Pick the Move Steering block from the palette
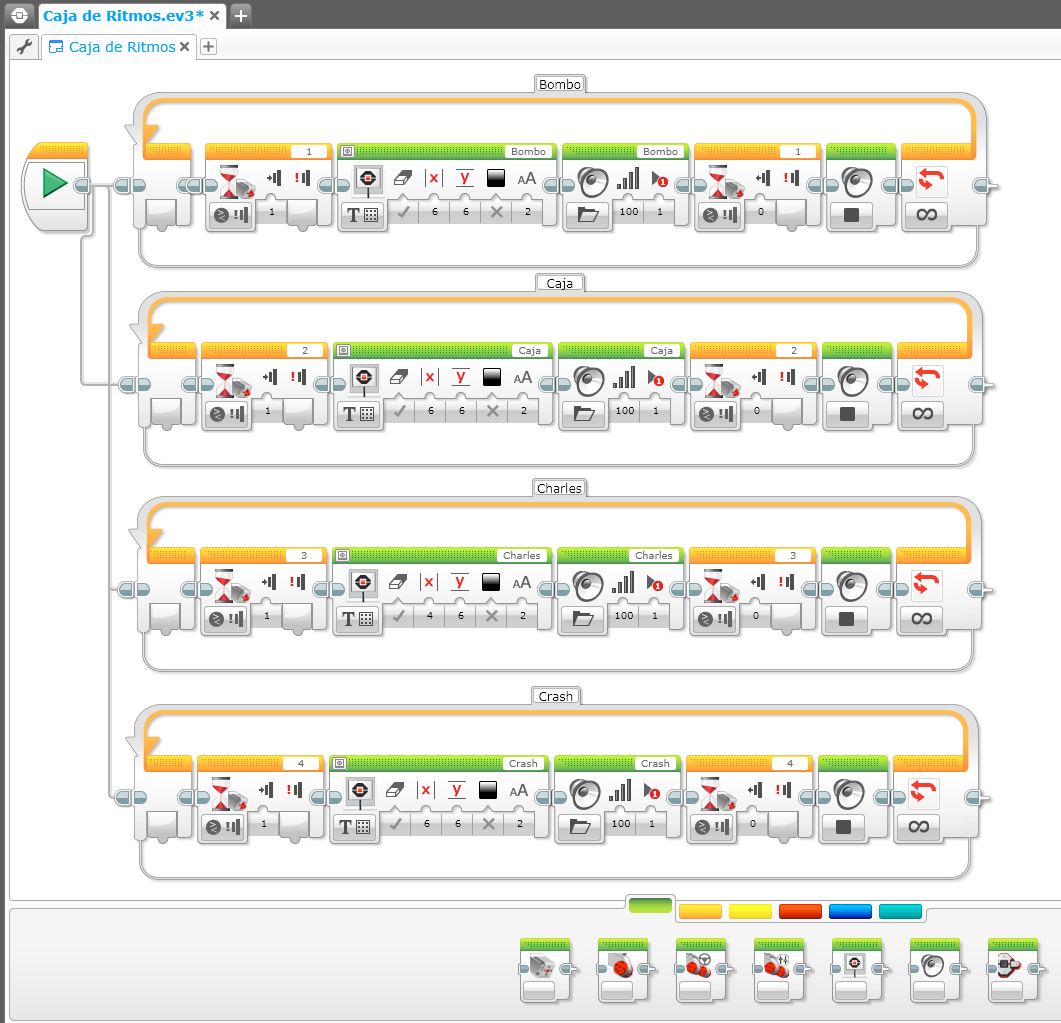1061x1023 pixels. (701, 970)
